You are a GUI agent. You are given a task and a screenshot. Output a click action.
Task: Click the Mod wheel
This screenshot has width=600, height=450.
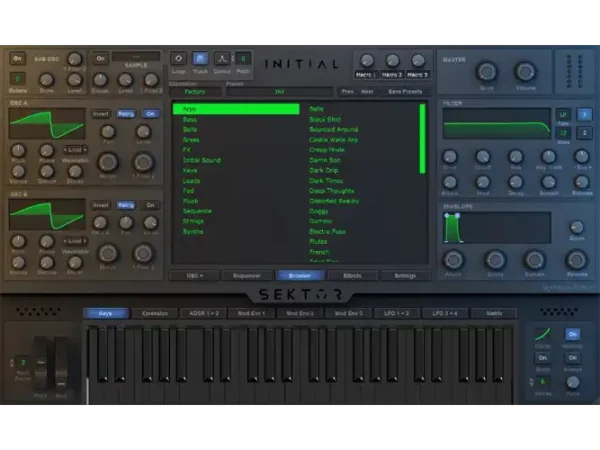coord(61,362)
